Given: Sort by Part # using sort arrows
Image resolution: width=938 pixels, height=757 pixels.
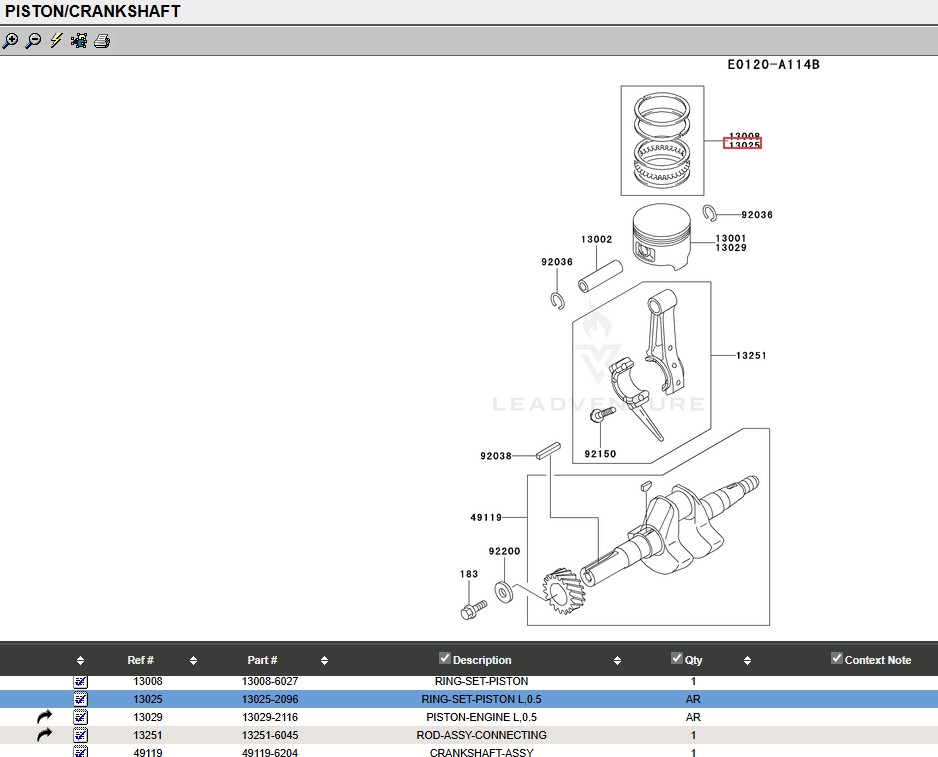Looking at the screenshot, I should tap(324, 661).
